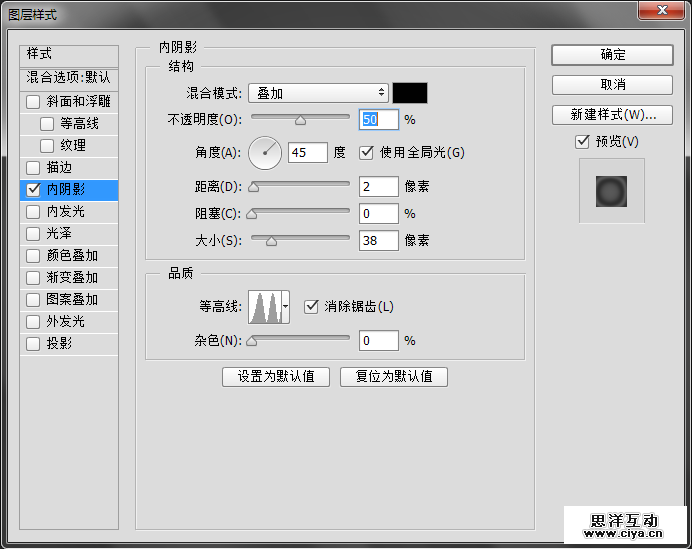Open the black shadow color swatch
The image size is (692, 549).
[410, 93]
